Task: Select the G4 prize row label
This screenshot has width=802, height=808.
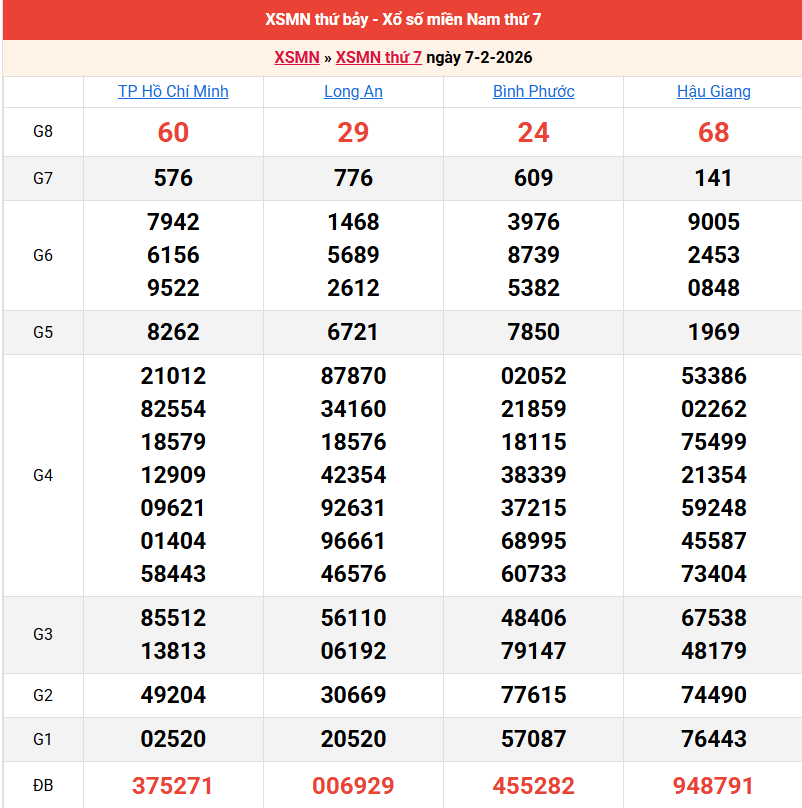Action: point(43,475)
